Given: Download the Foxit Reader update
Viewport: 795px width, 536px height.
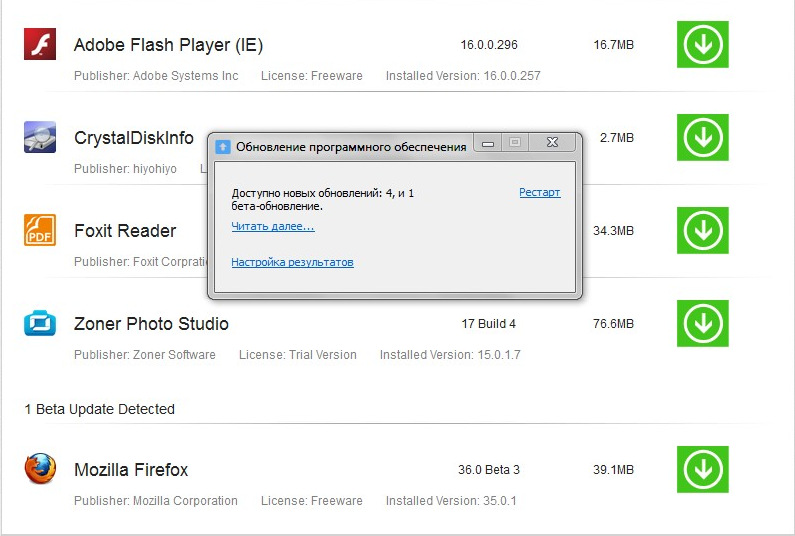Looking at the screenshot, I should click(x=703, y=230).
